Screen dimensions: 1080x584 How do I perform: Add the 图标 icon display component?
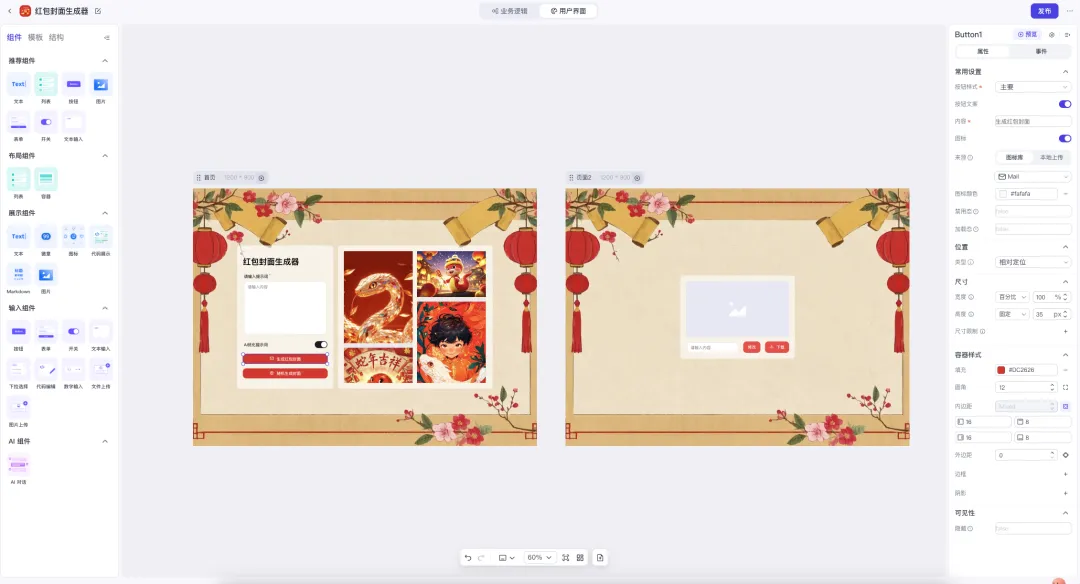[x=74, y=236]
